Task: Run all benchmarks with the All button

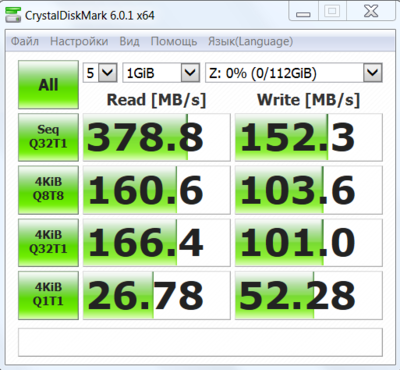Action: click(48, 85)
